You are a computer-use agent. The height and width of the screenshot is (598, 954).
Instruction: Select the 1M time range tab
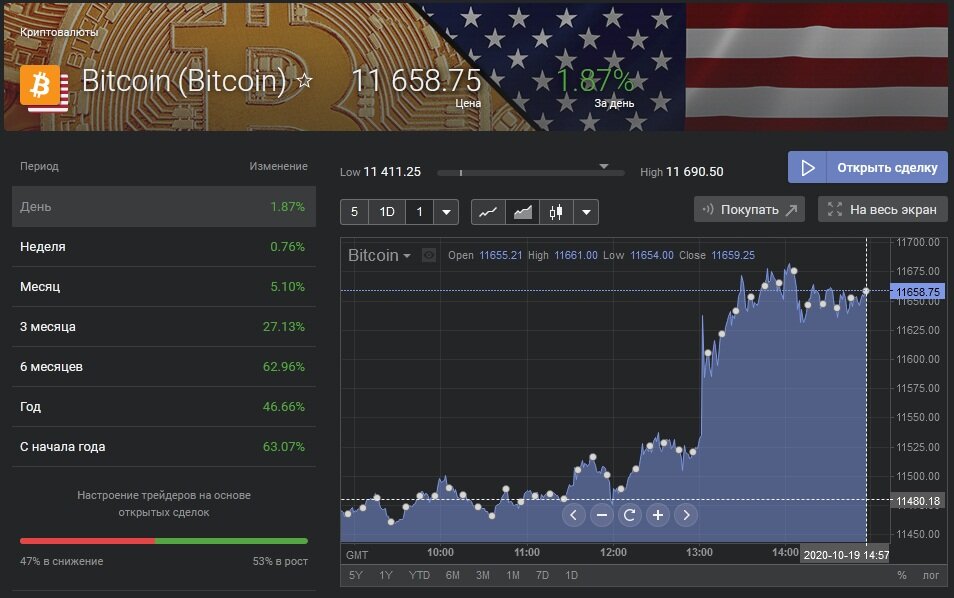513,575
